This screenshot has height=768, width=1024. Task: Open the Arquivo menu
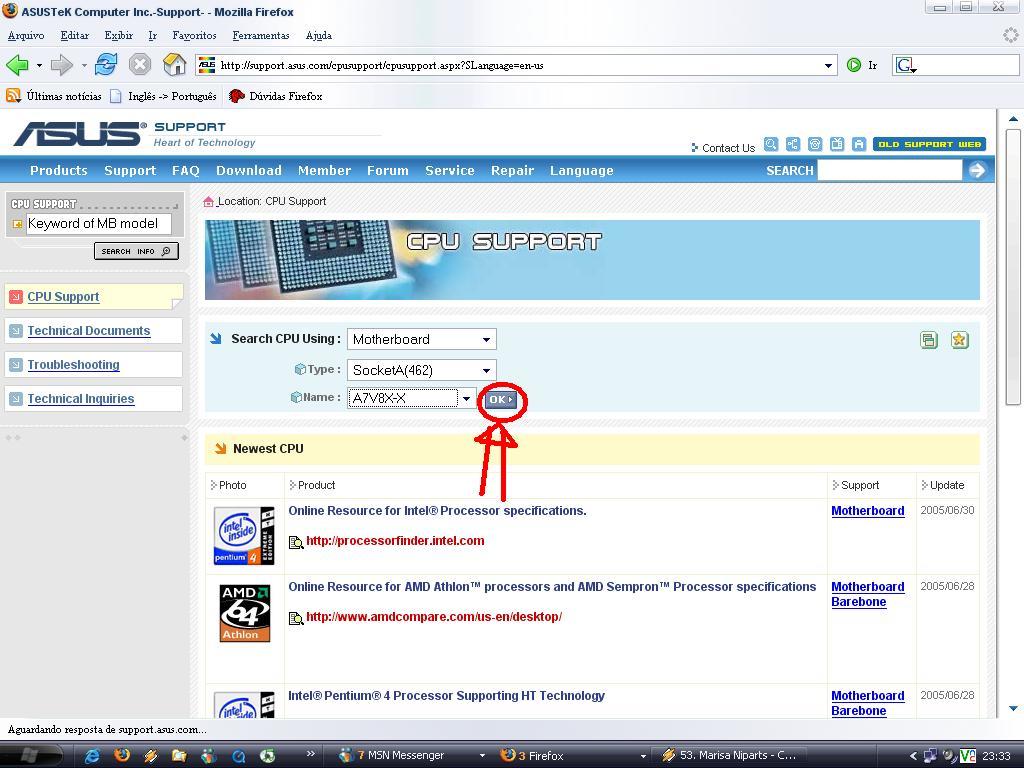pos(26,35)
